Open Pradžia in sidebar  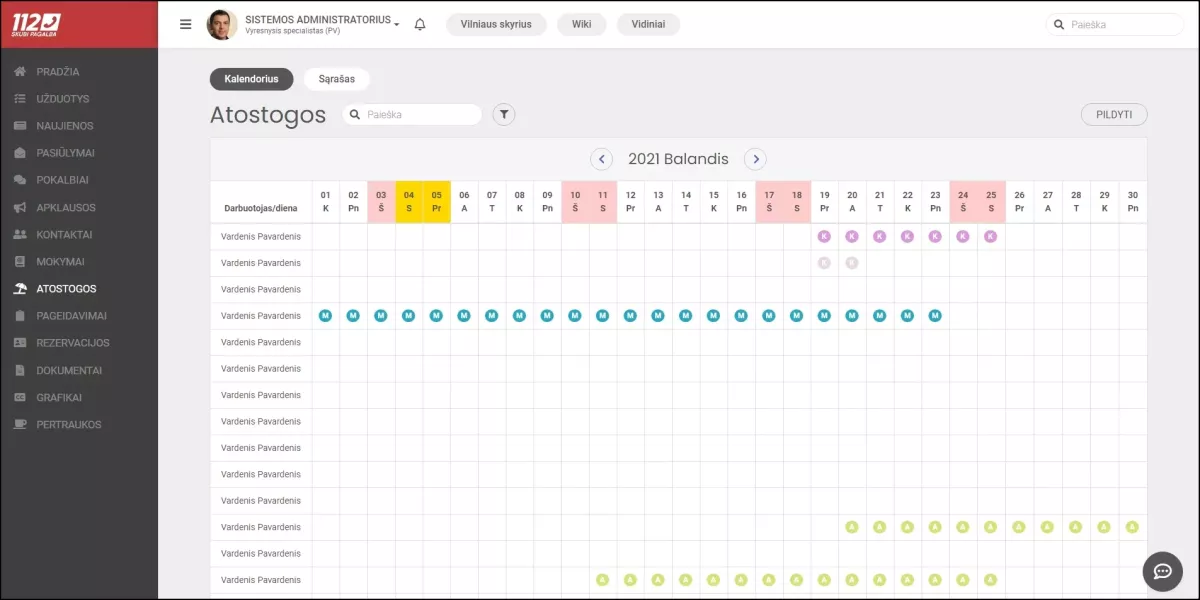click(x=57, y=72)
